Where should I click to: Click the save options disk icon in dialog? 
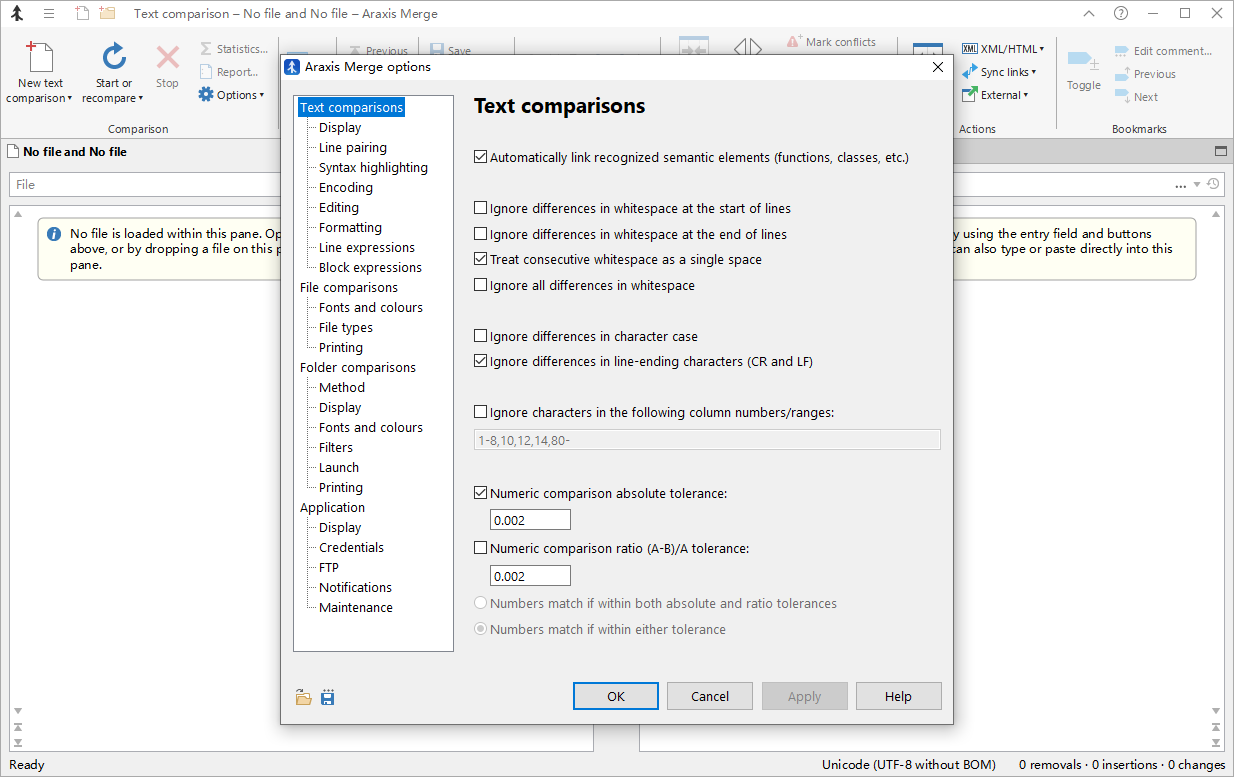pos(328,697)
